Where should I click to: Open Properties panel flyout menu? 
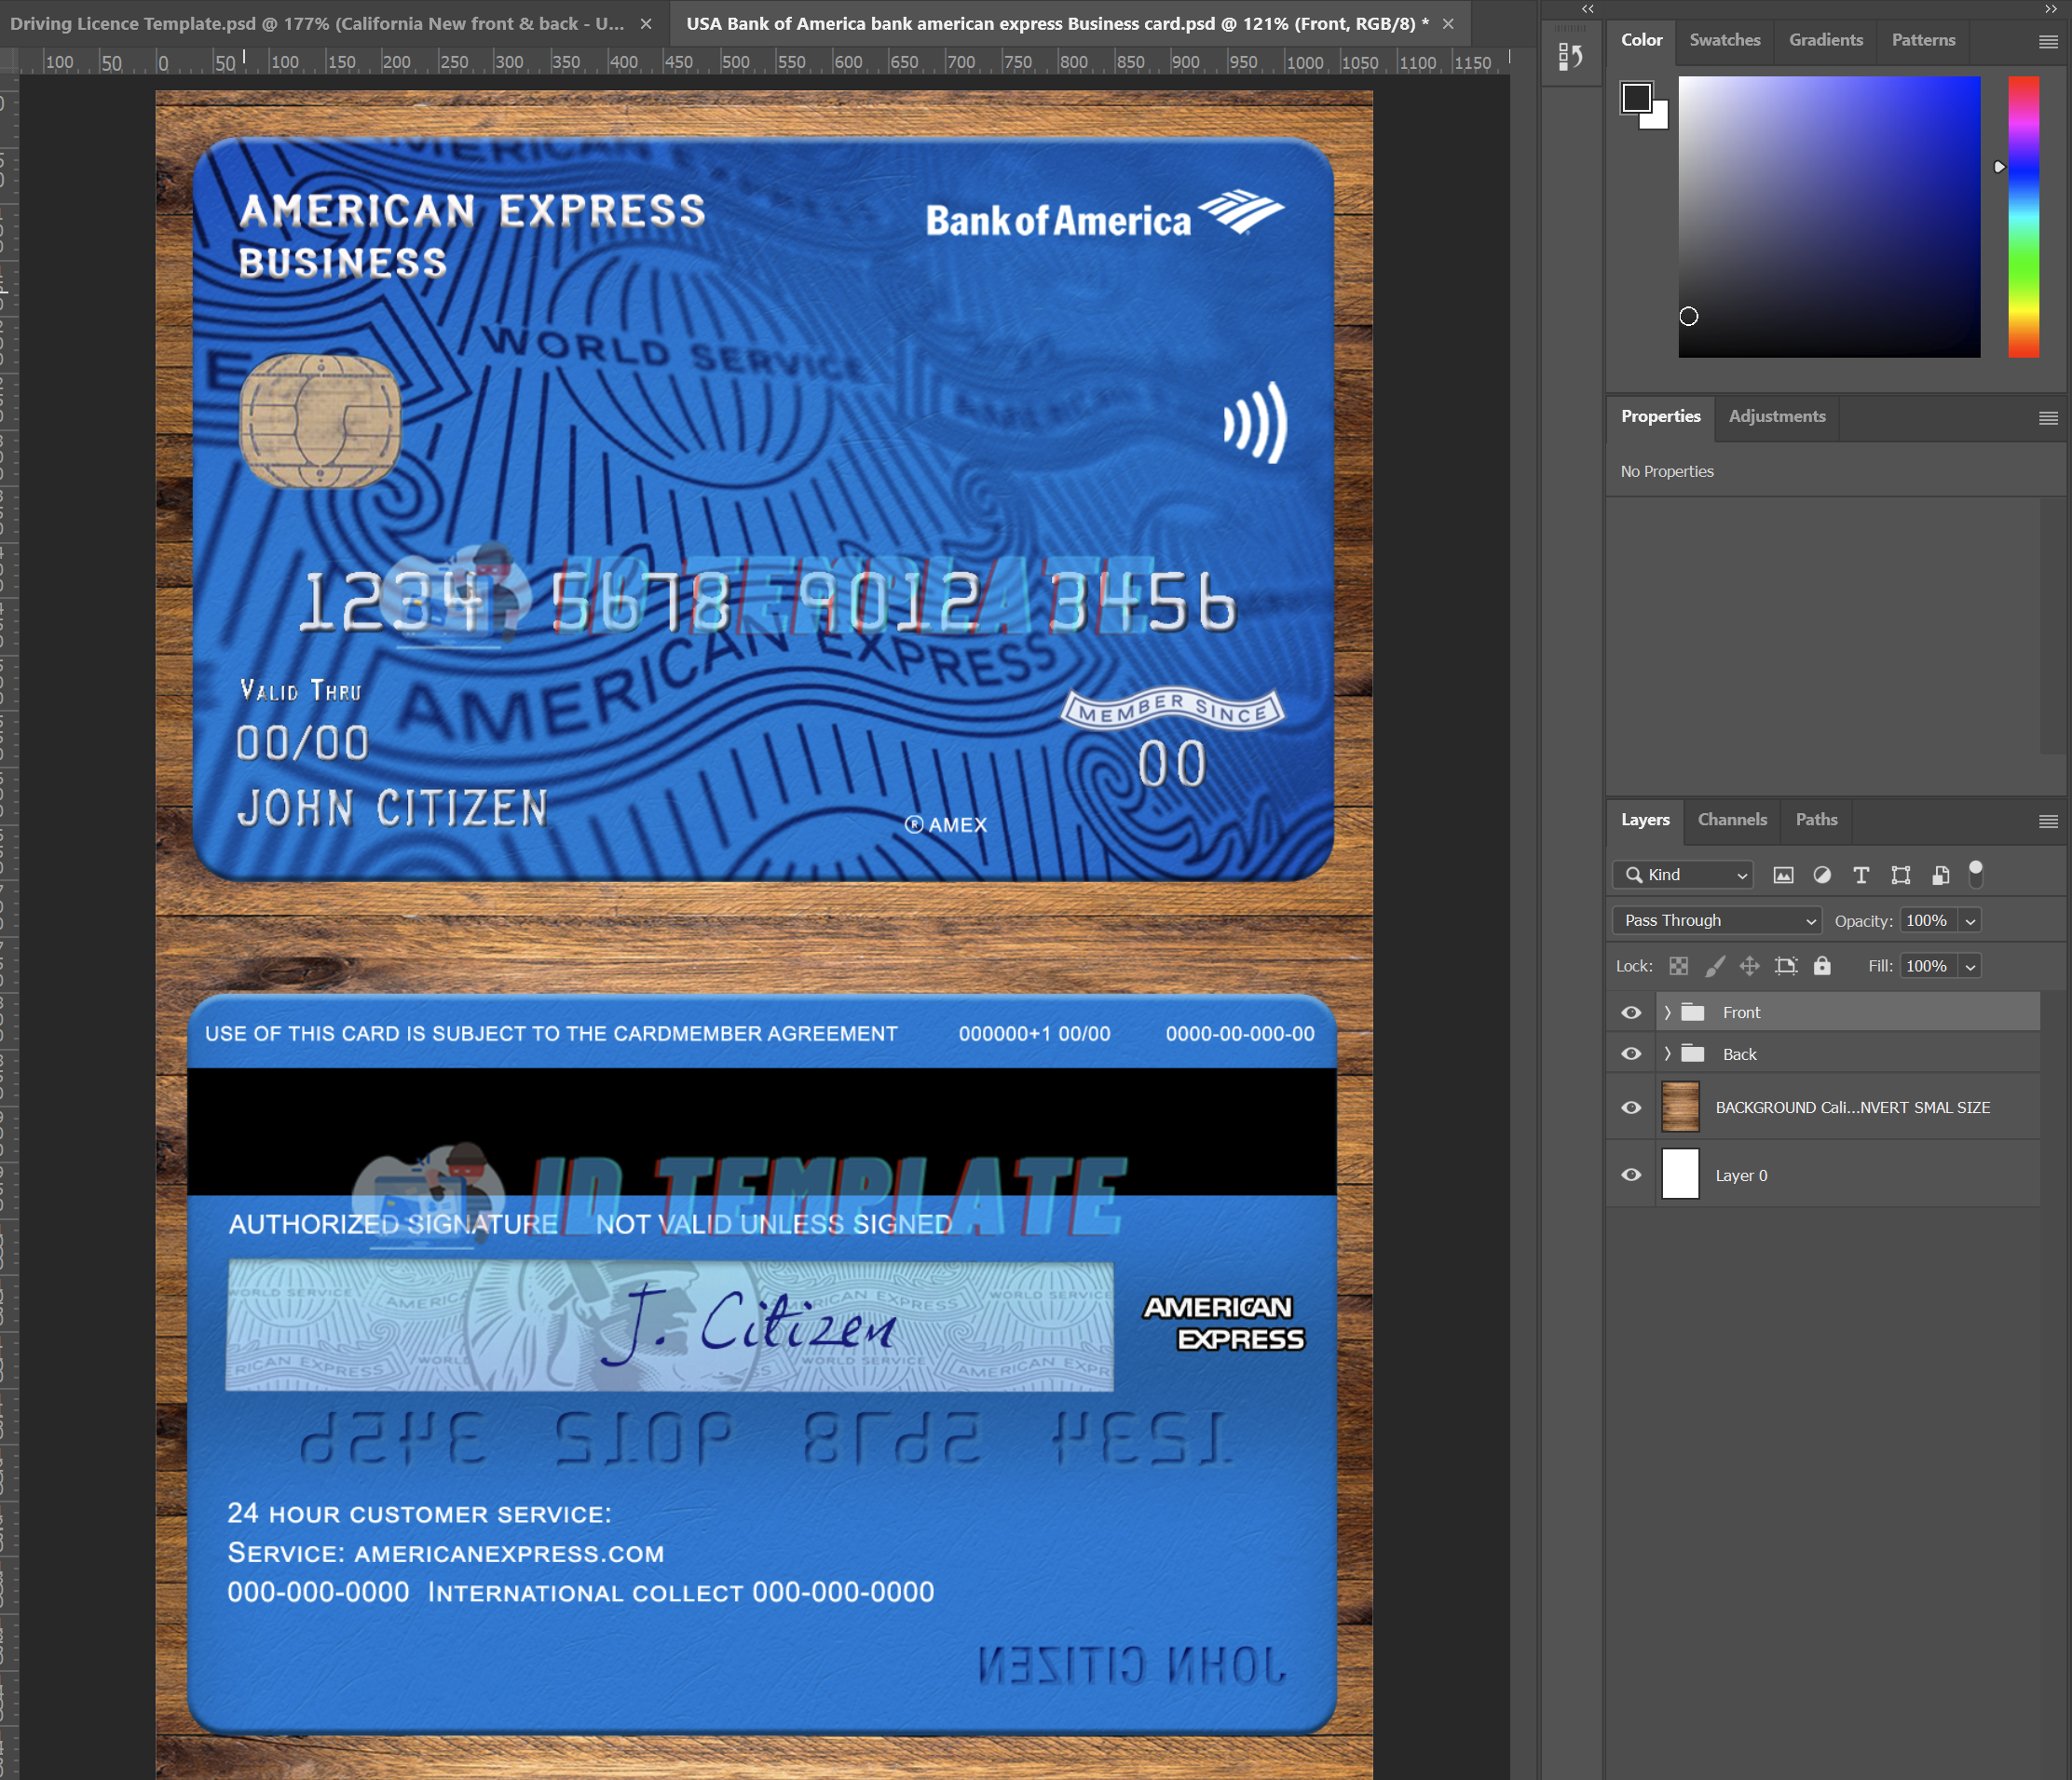pyautogui.click(x=2048, y=418)
